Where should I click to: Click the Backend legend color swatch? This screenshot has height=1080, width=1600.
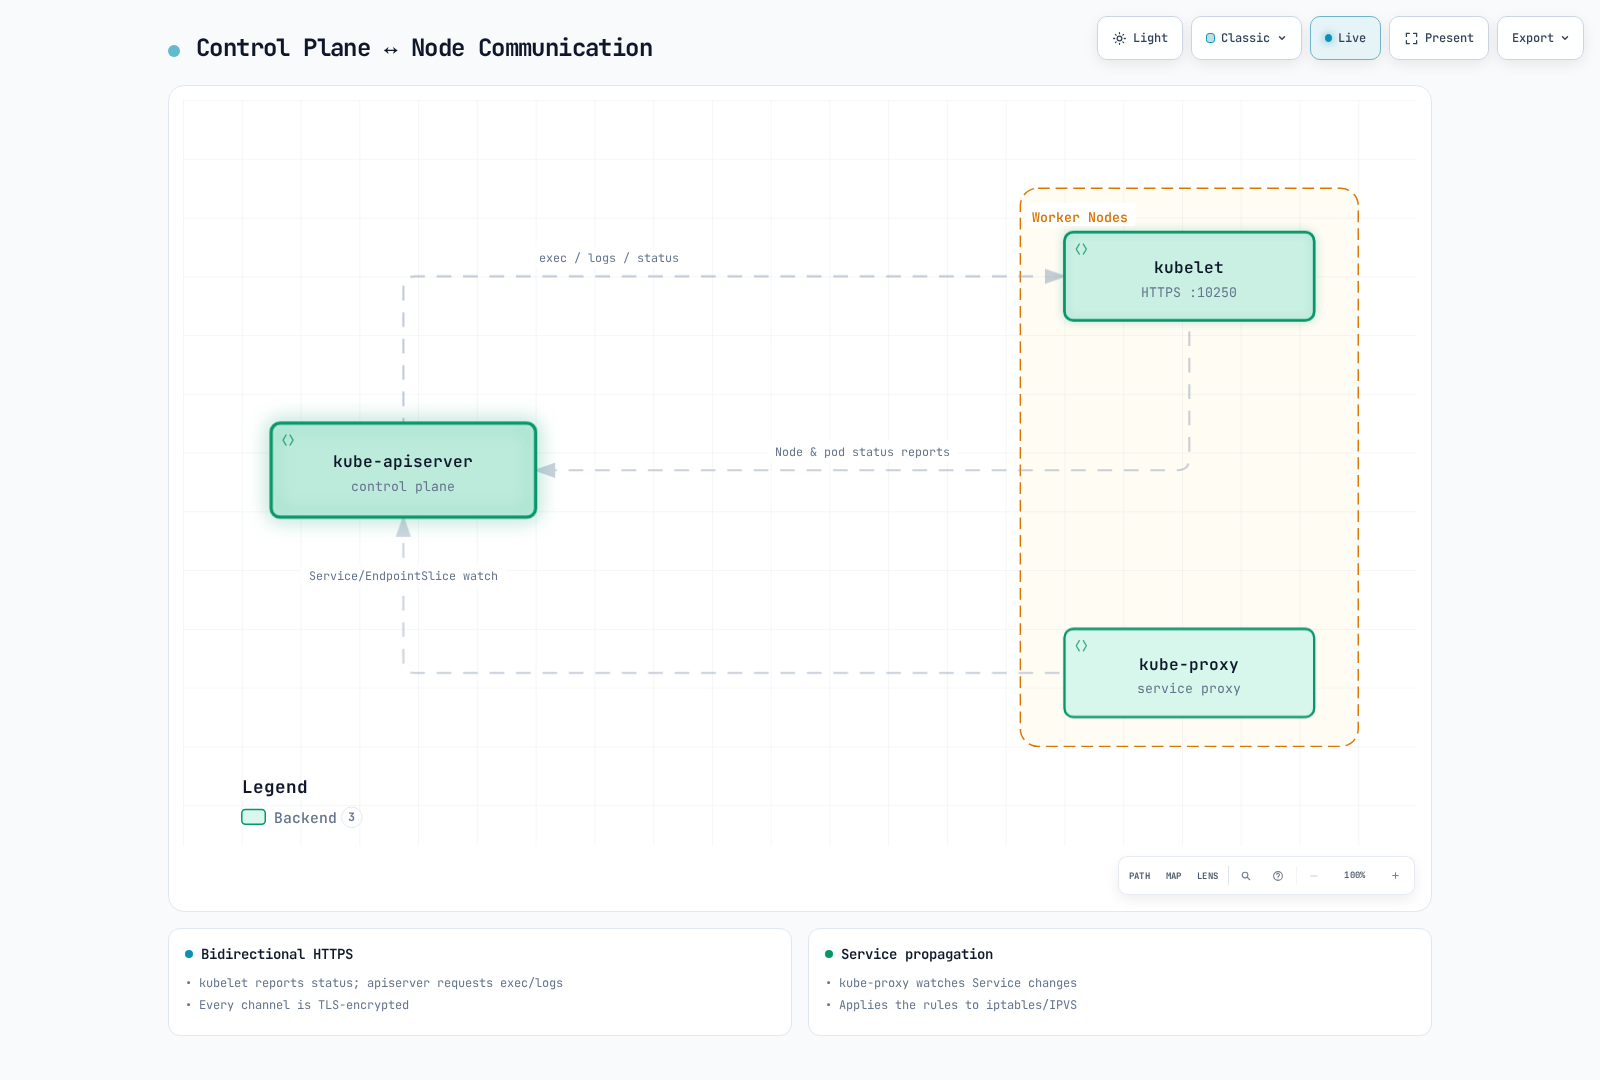[254, 817]
